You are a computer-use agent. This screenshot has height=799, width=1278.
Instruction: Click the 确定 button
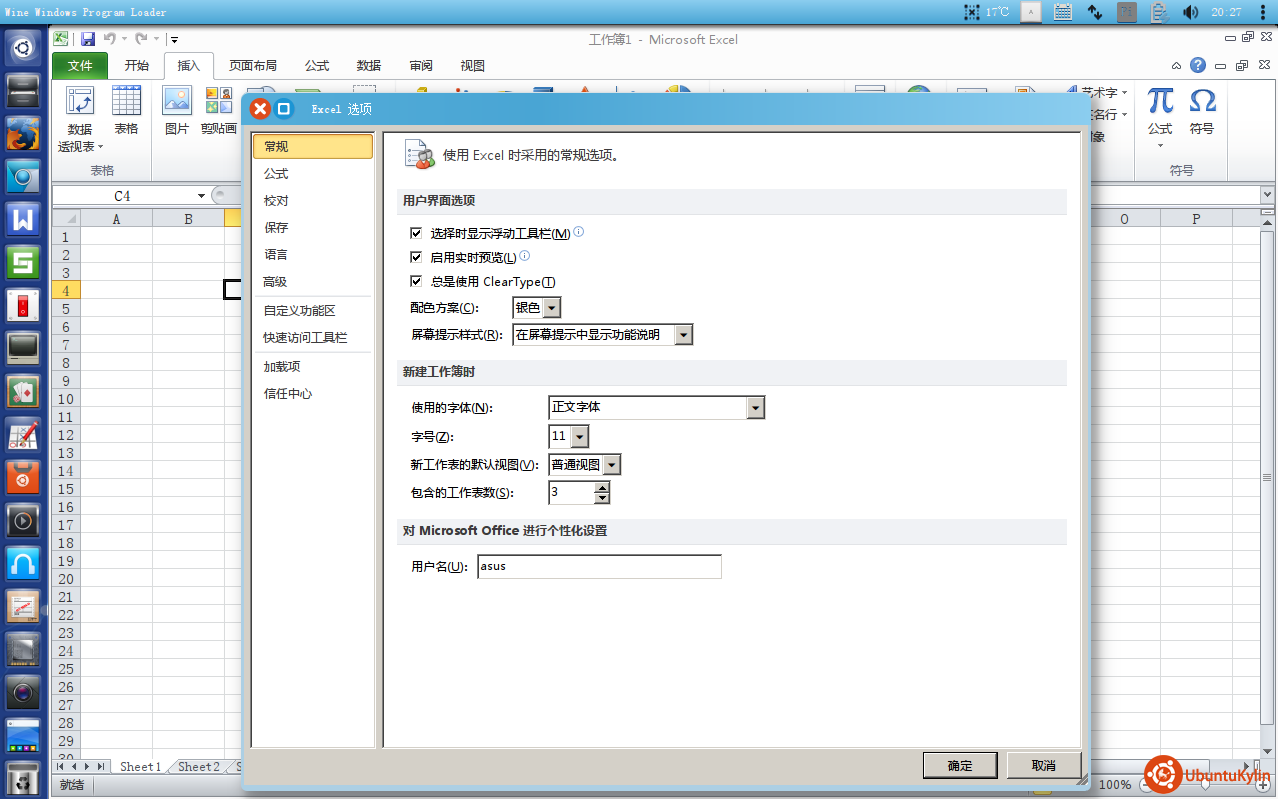coord(959,765)
